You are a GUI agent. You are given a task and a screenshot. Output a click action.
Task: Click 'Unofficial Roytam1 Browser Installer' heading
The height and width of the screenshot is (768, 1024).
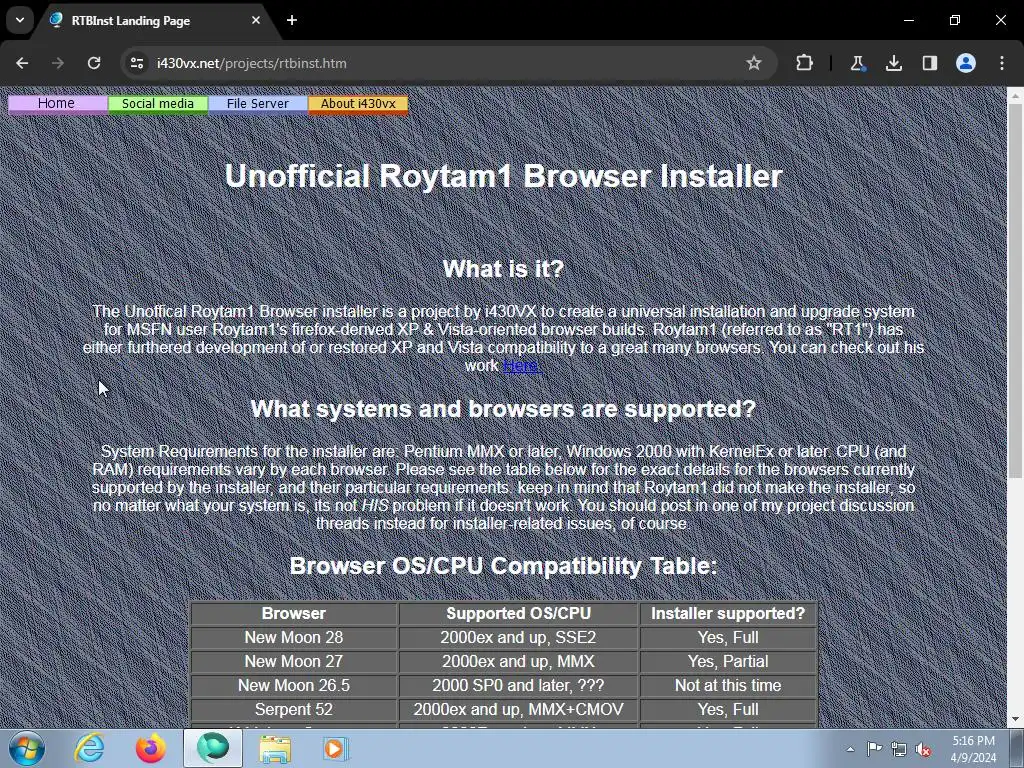point(504,176)
